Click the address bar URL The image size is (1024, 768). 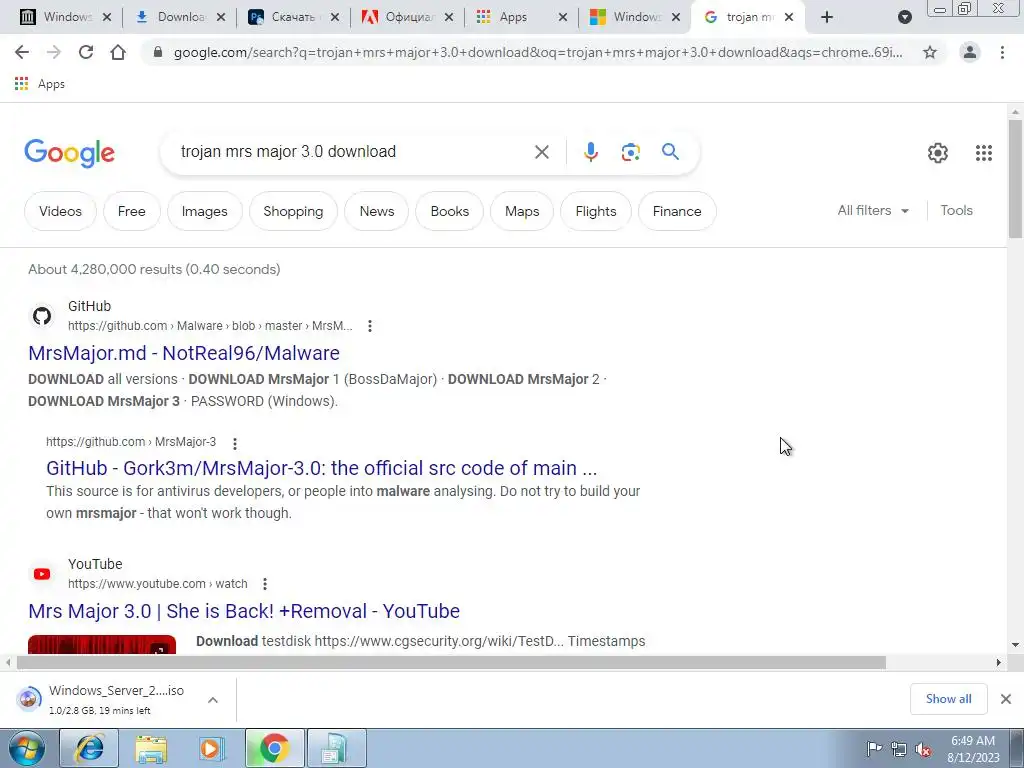coord(537,52)
